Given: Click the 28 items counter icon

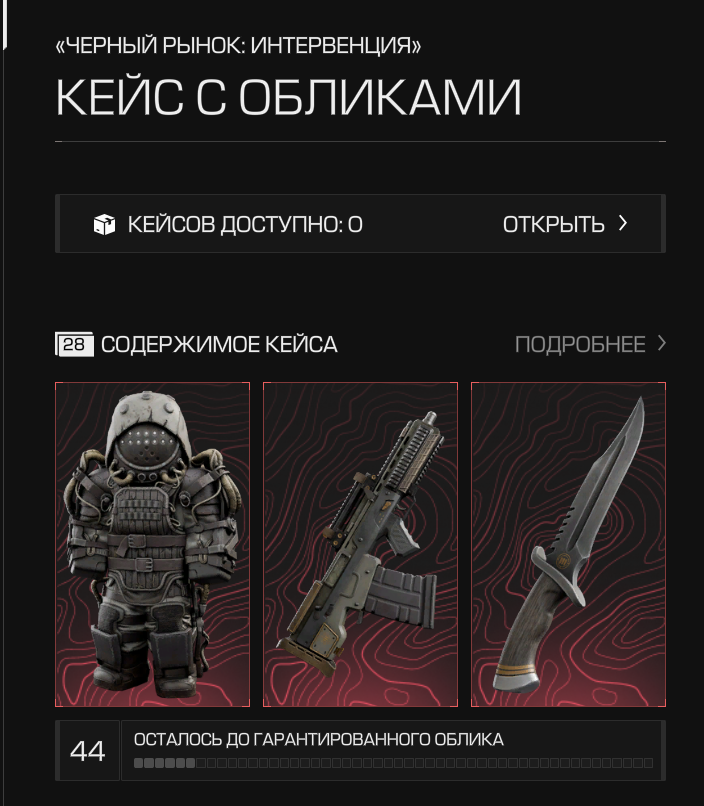Looking at the screenshot, I should tap(74, 344).
